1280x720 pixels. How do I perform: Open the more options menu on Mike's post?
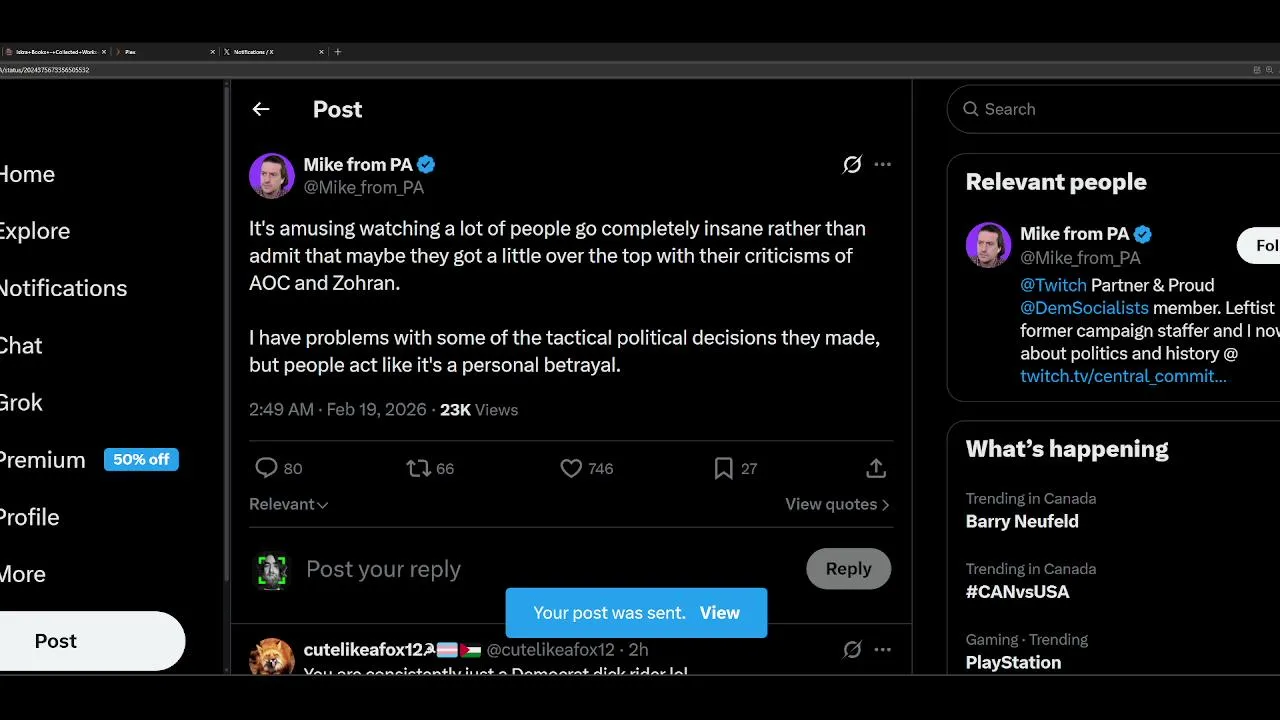click(x=882, y=165)
